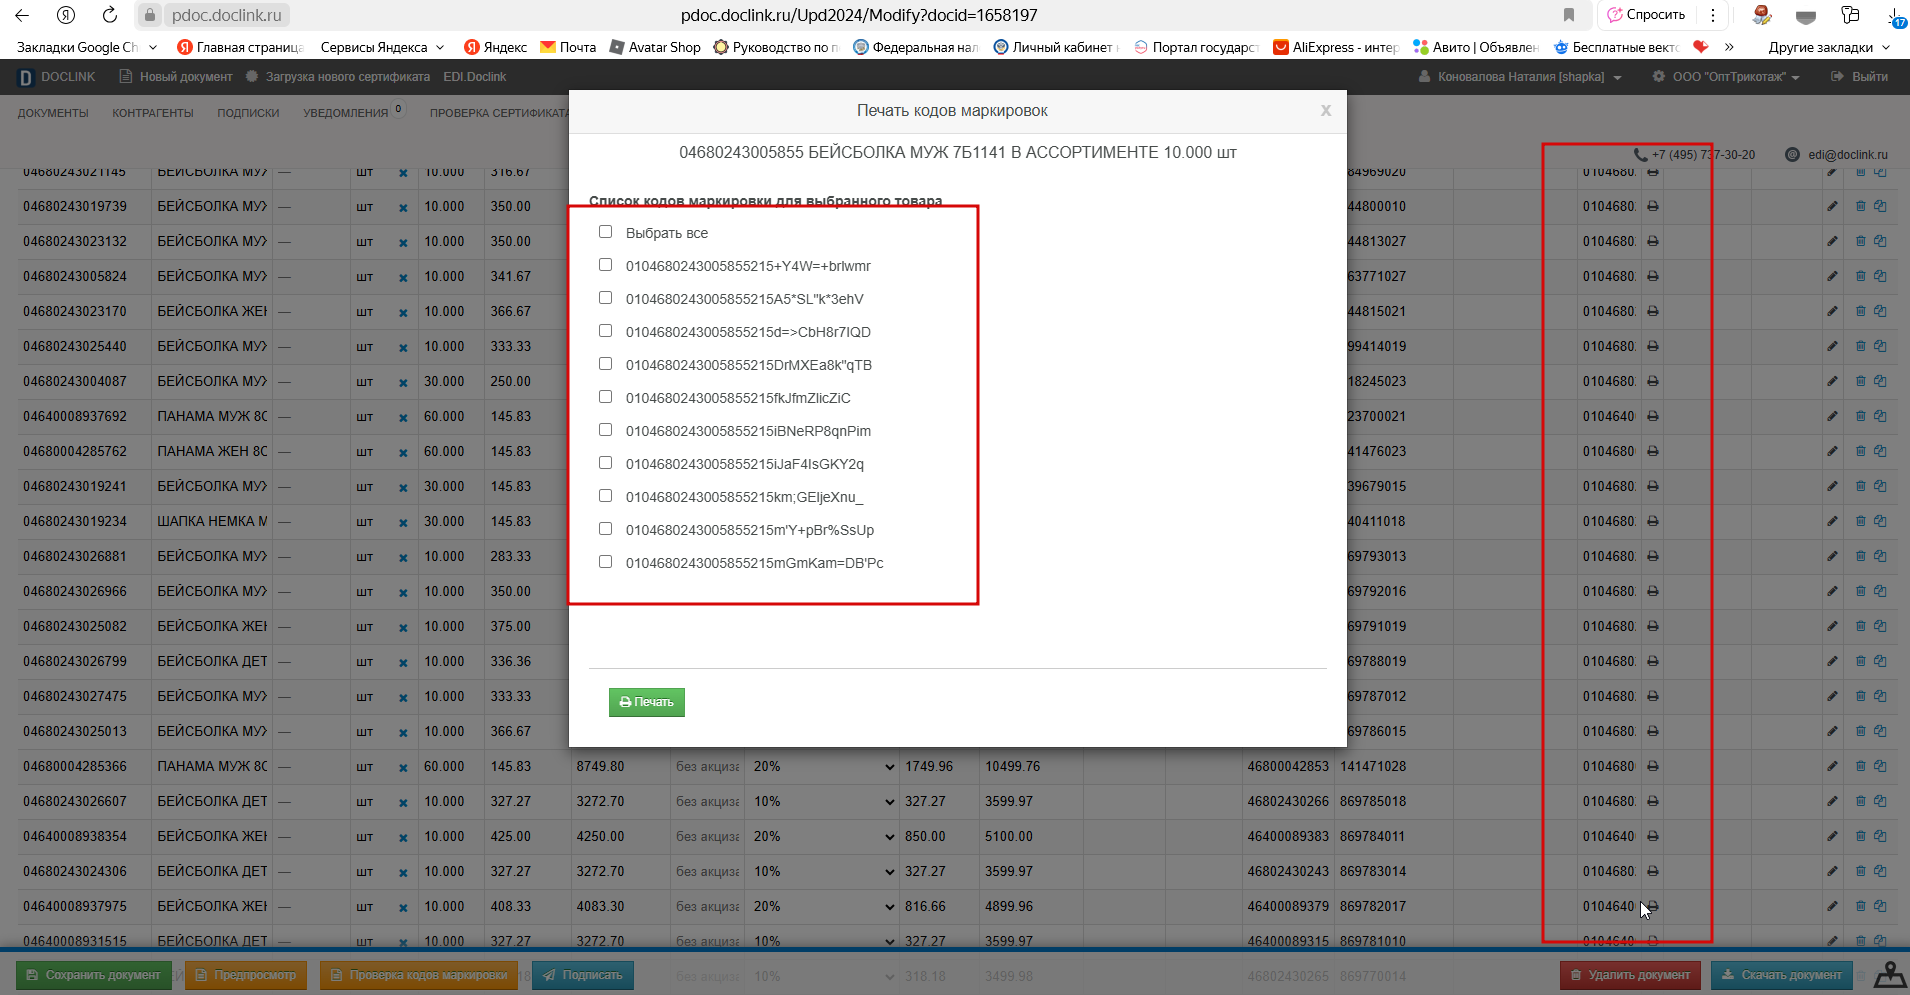
Task: Click trash icon in row 04680004285366
Action: pos(1861,766)
